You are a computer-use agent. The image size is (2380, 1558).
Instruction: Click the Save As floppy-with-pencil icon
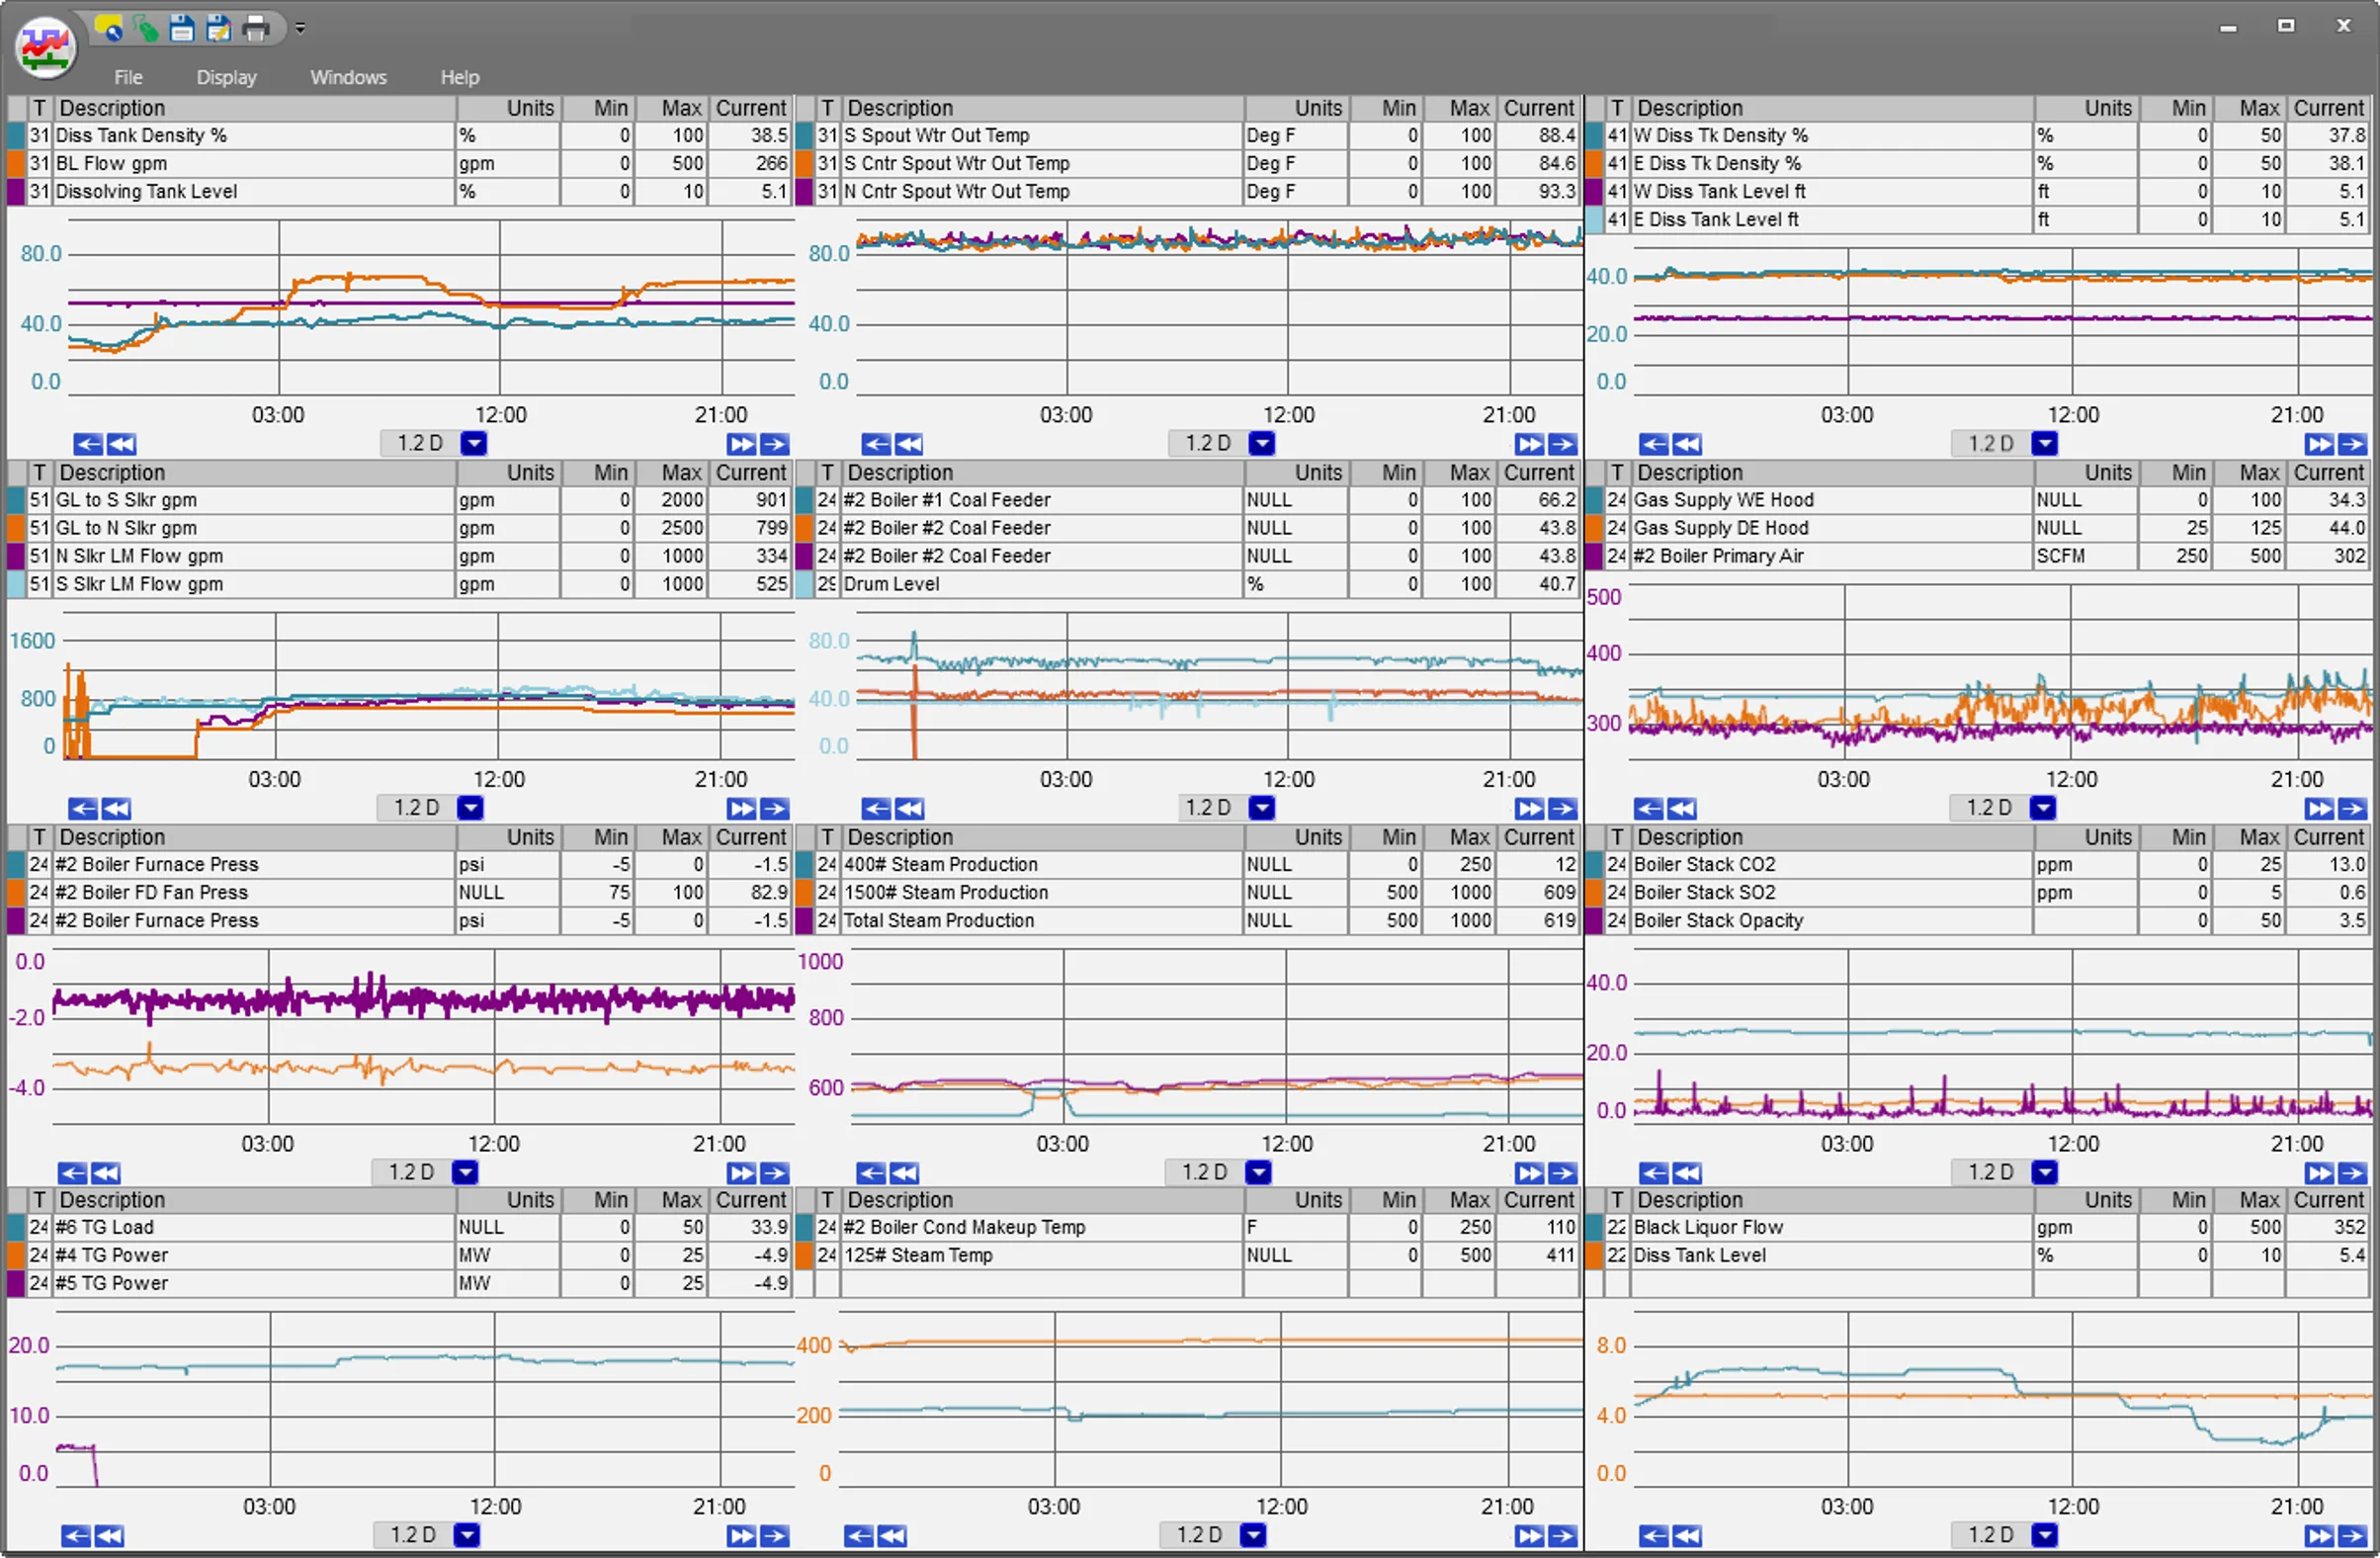218,29
